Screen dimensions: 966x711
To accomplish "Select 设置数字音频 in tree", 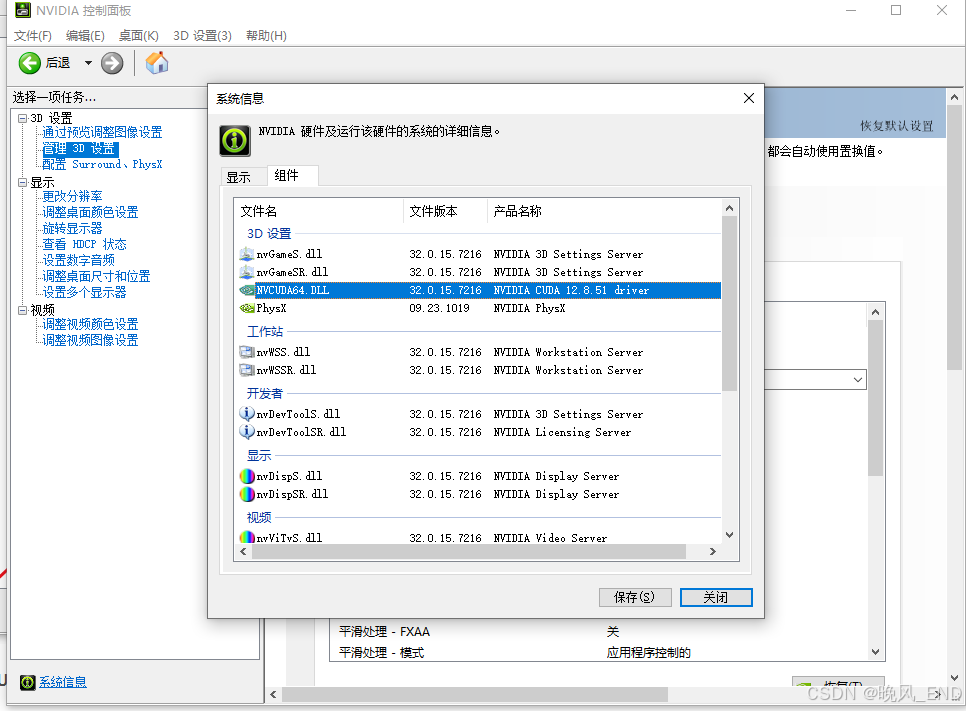I will (78, 261).
